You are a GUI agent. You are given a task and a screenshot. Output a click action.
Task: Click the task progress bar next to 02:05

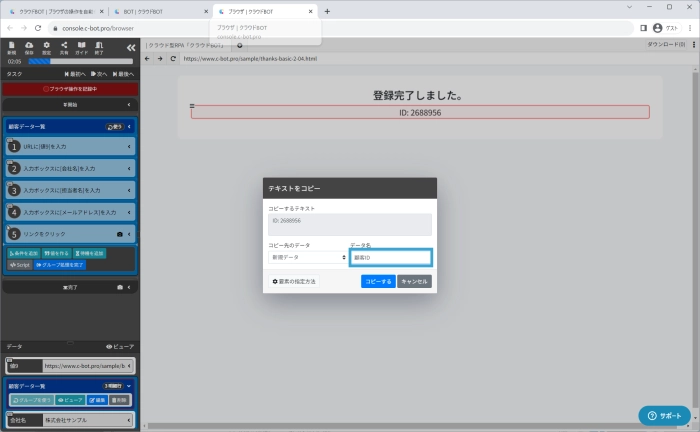[x=80, y=61]
